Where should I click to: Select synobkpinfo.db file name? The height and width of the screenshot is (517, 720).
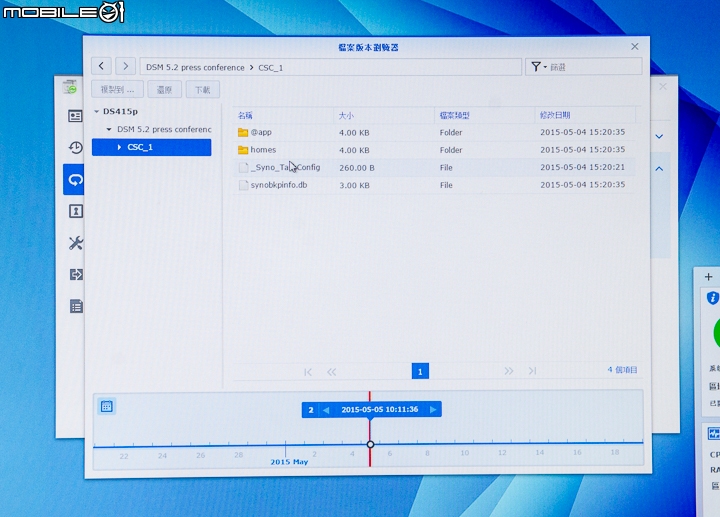click(279, 185)
